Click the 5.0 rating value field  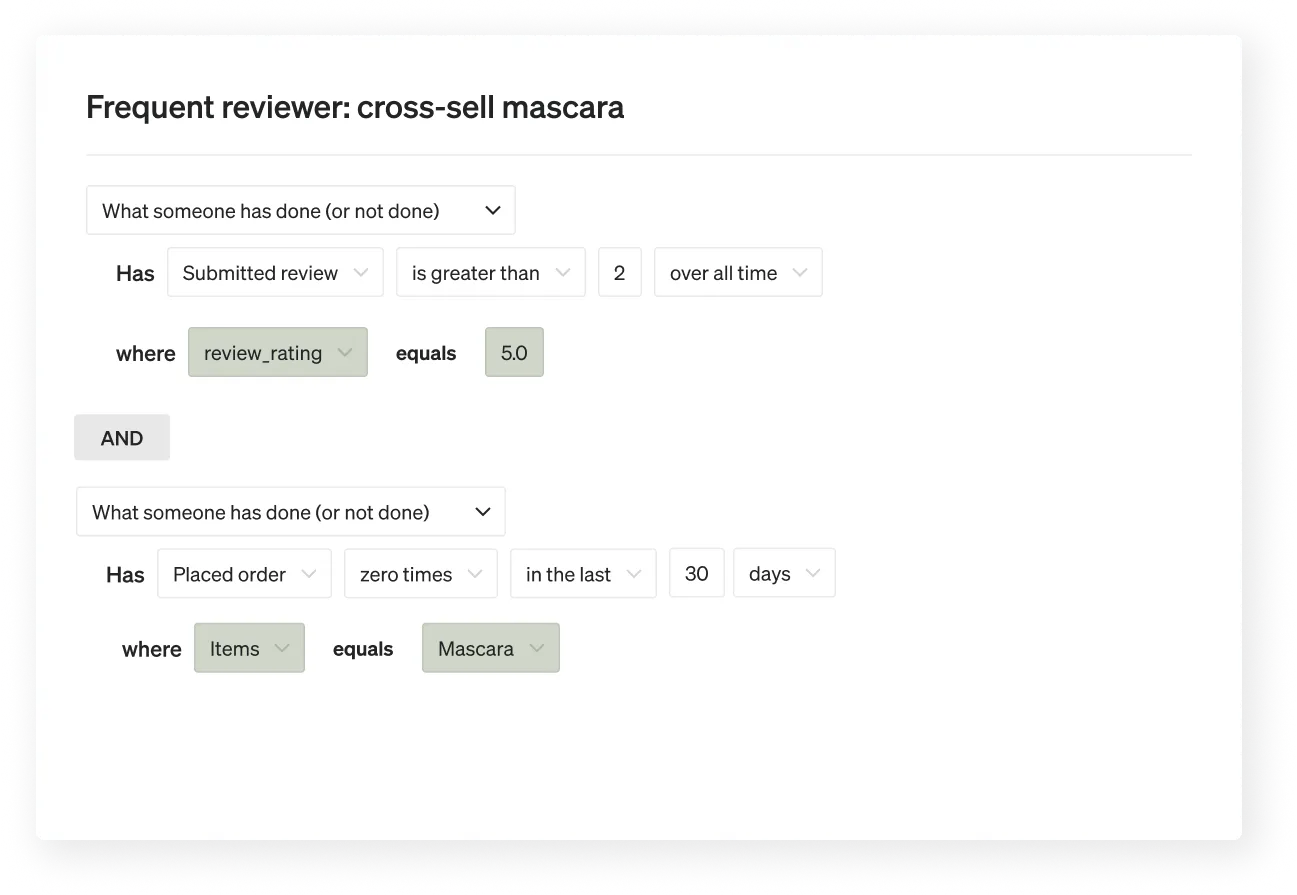pos(514,352)
